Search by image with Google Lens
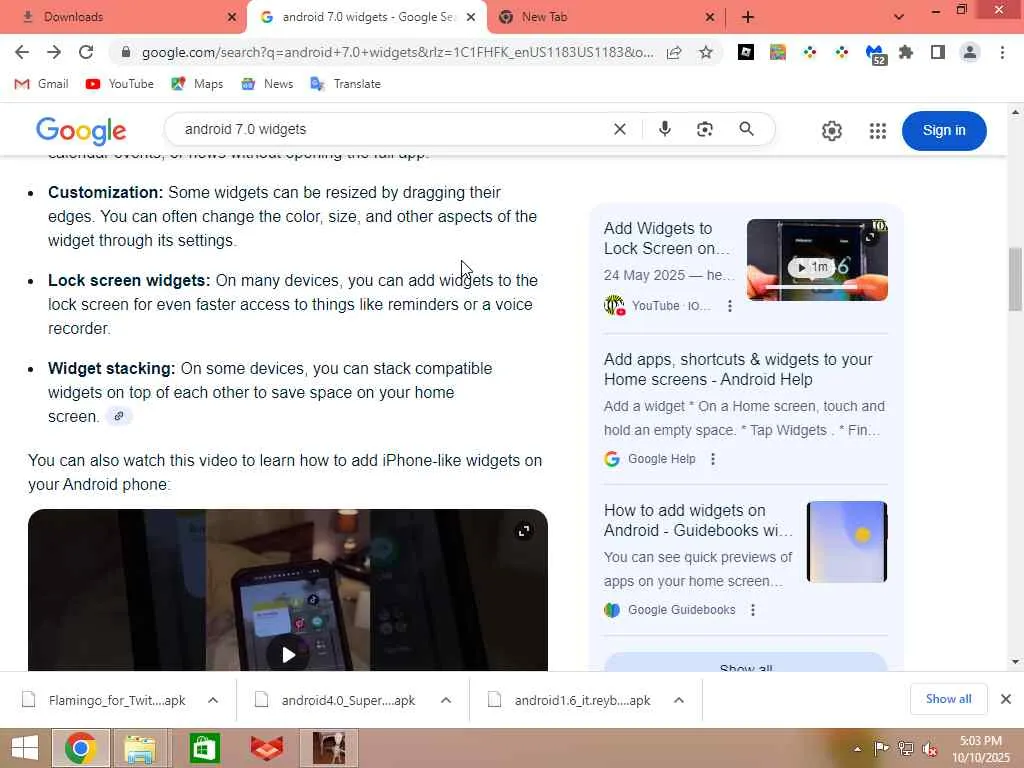Viewport: 1024px width, 768px height. click(x=705, y=129)
